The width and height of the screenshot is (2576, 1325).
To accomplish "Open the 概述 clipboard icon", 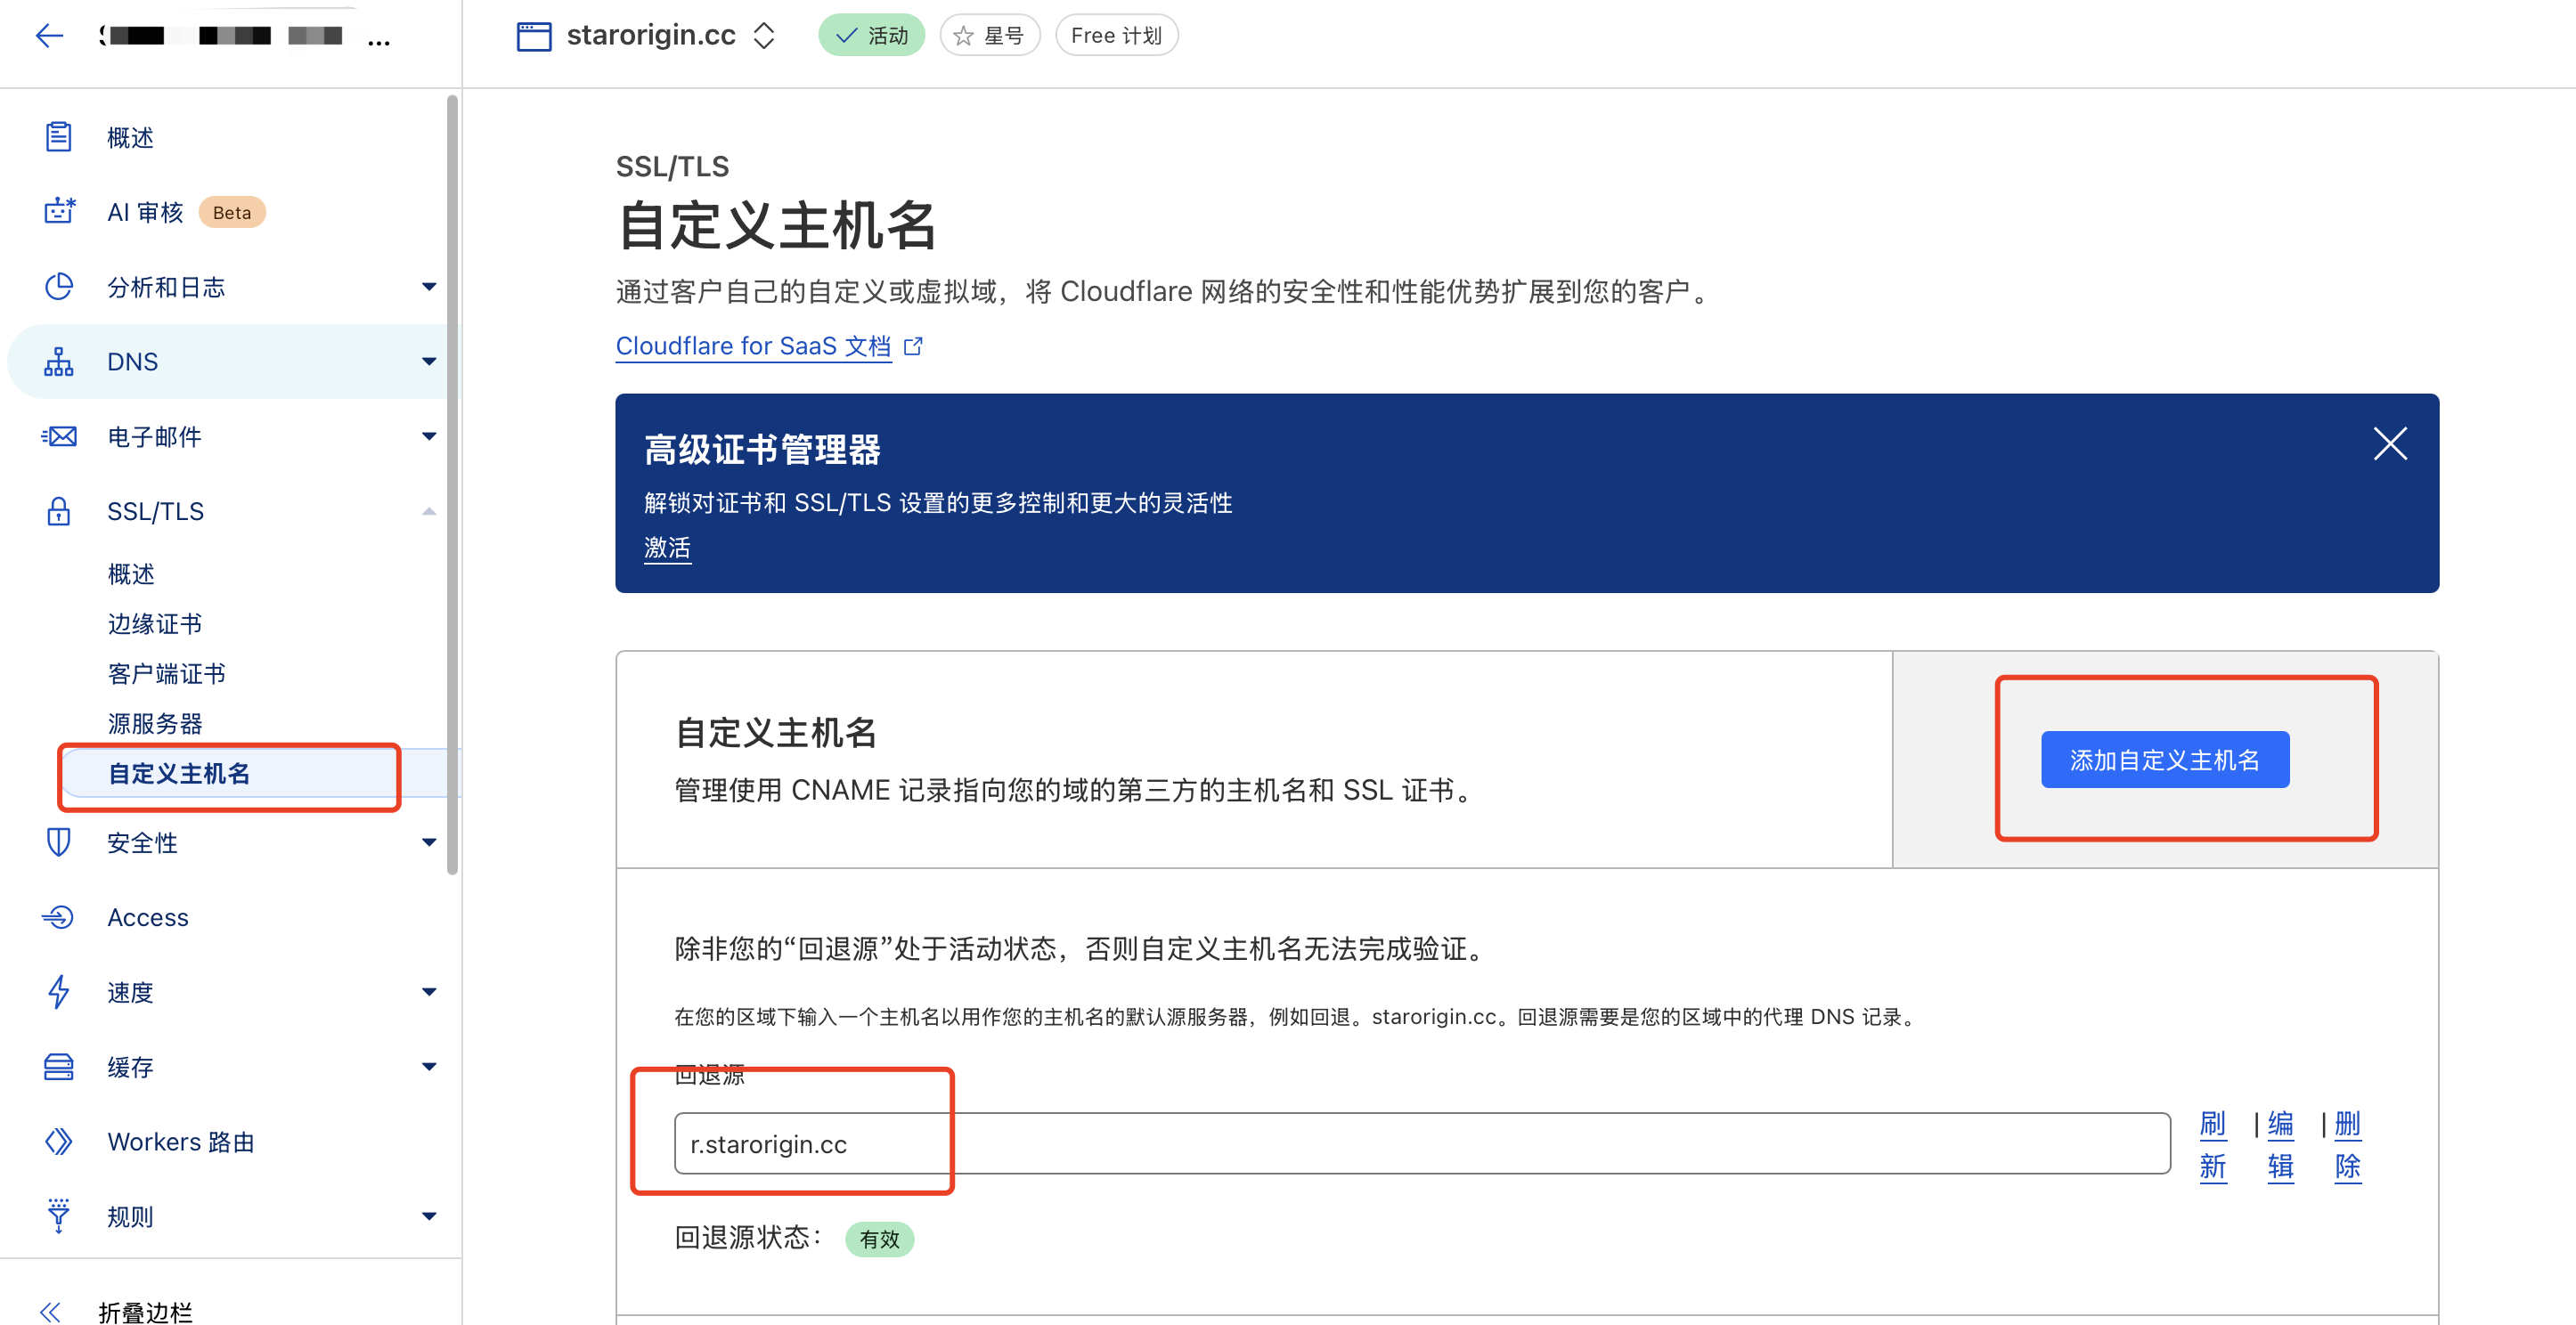I will (x=58, y=137).
